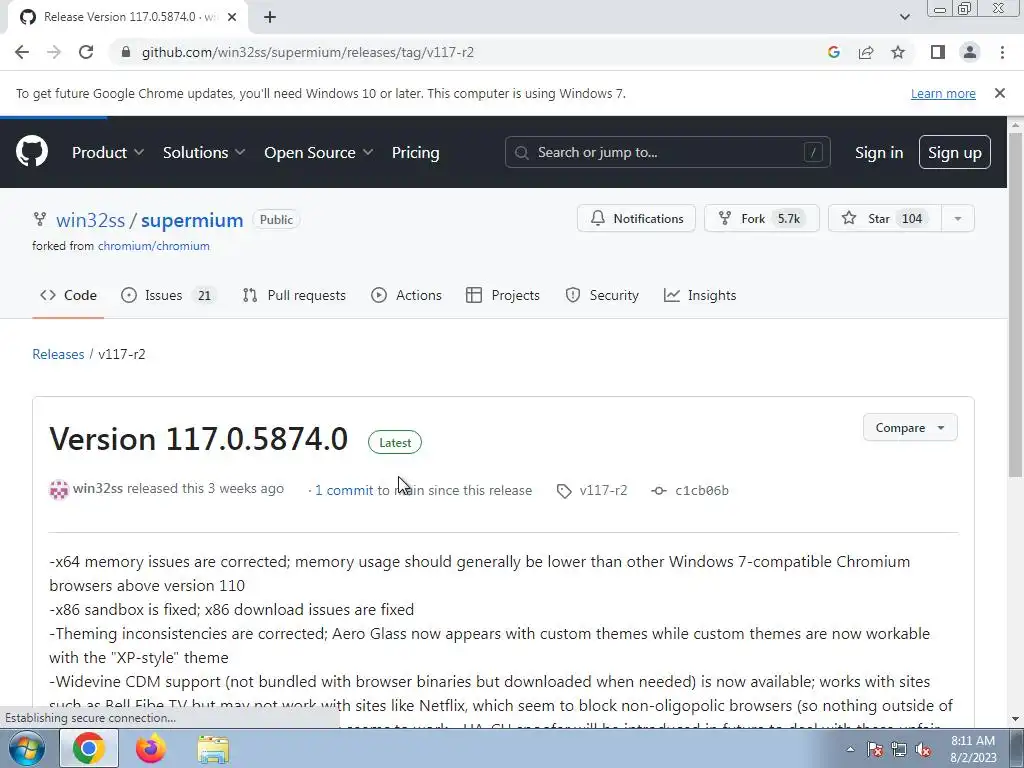This screenshot has height=768, width=1024.
Task: Click scrollbar down arrow
Action: 1016,720
